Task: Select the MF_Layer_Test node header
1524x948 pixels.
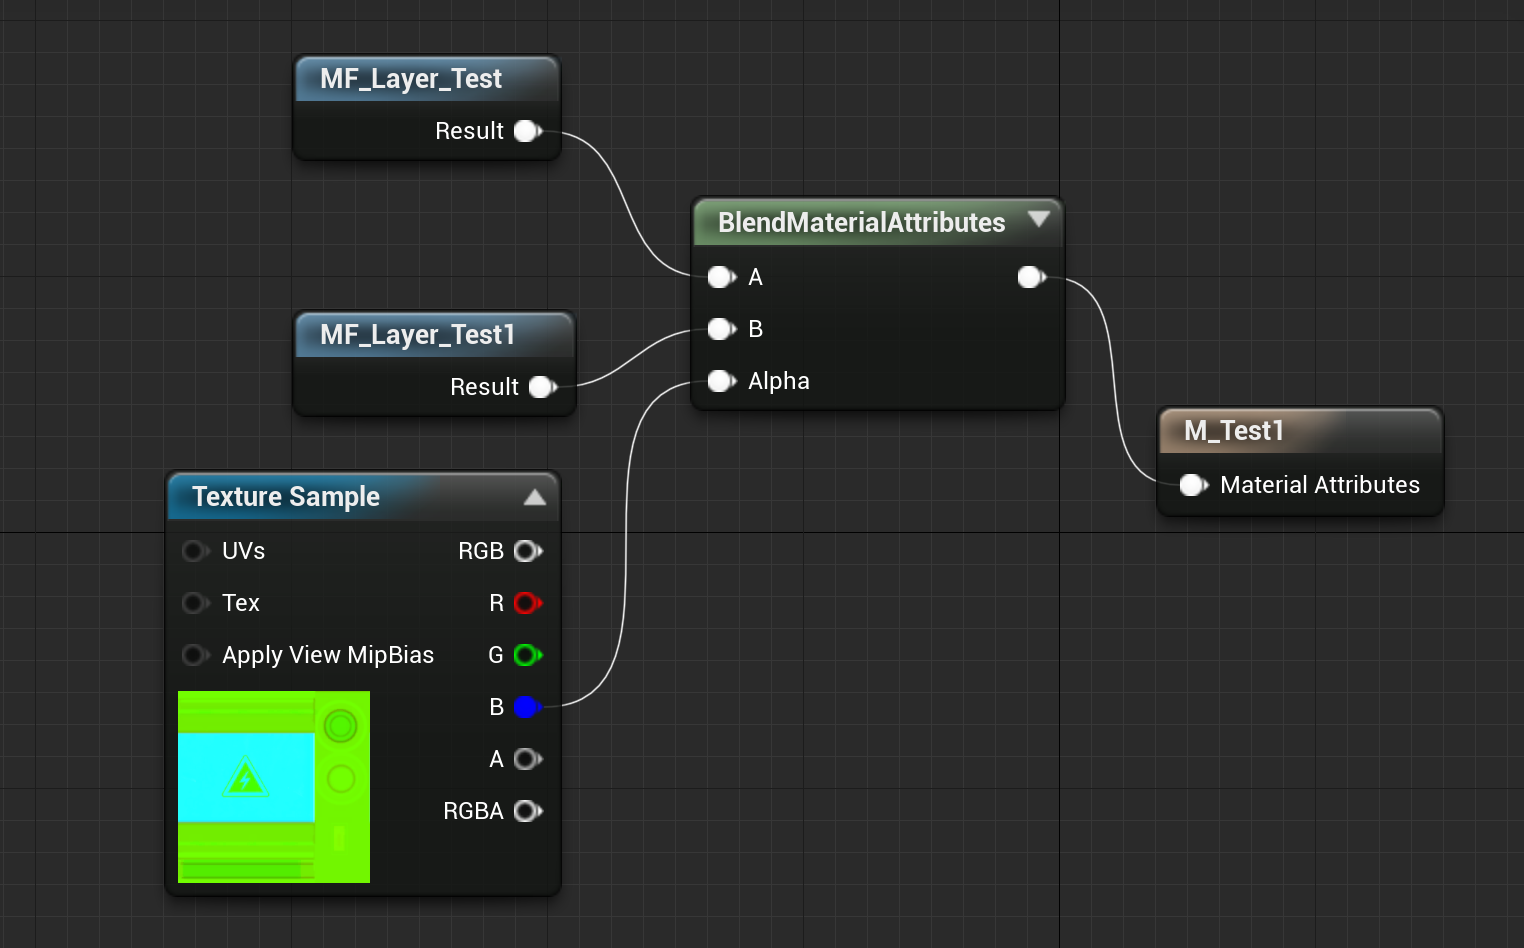Action: pos(410,79)
